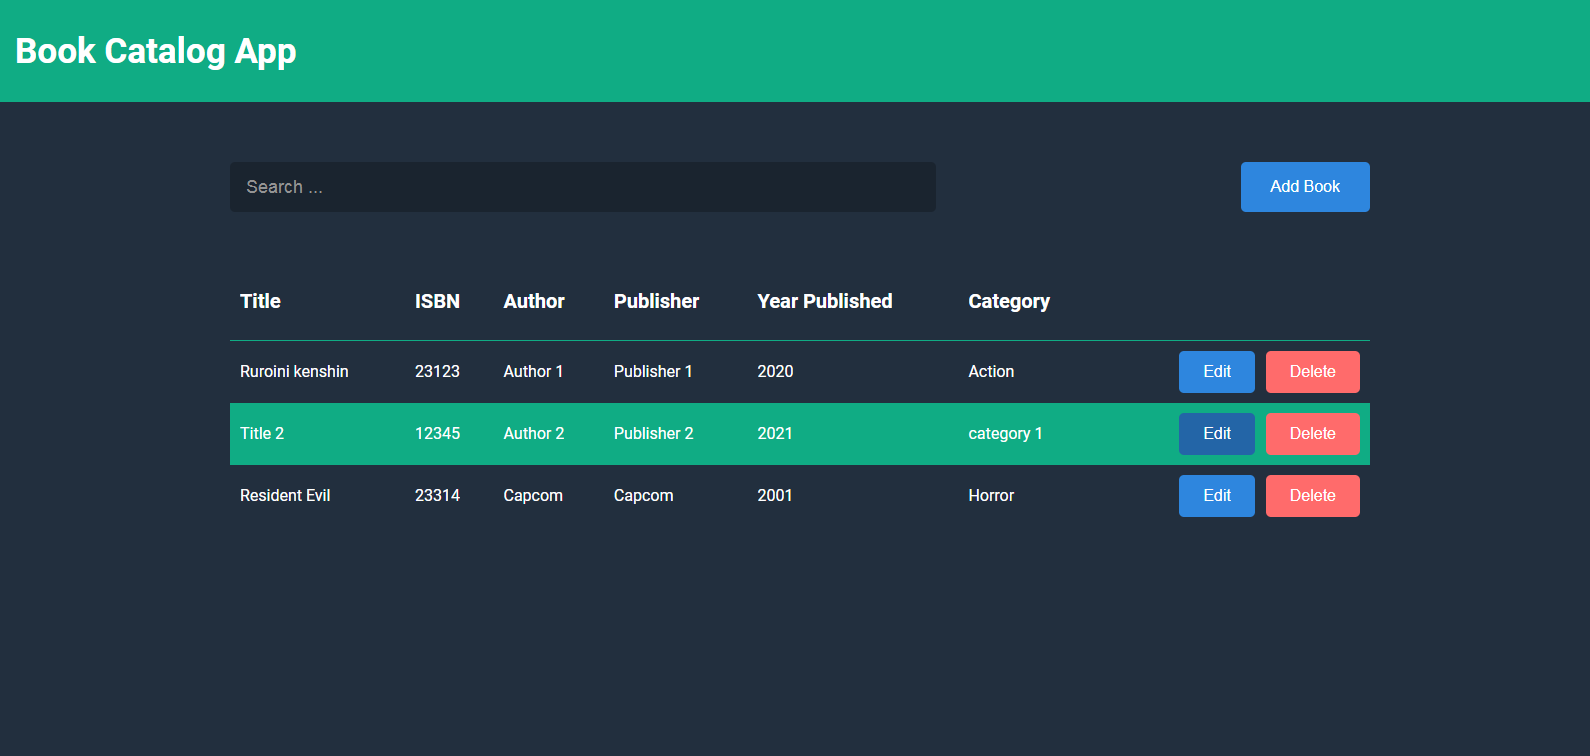The height and width of the screenshot is (756, 1590).
Task: Click the Ruroini kenshin title cell
Action: [x=294, y=372]
